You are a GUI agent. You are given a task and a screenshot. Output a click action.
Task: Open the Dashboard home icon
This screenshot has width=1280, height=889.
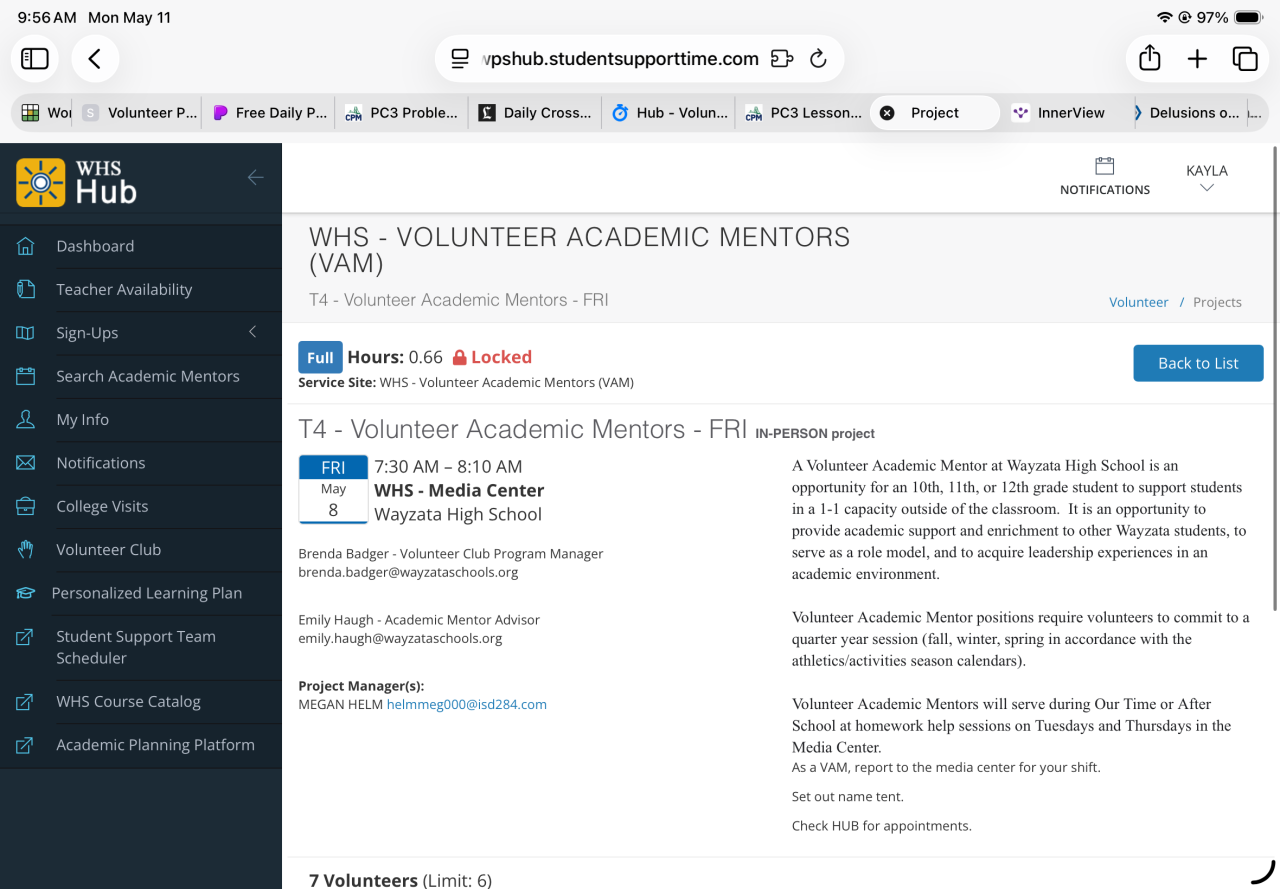pyautogui.click(x=26, y=246)
